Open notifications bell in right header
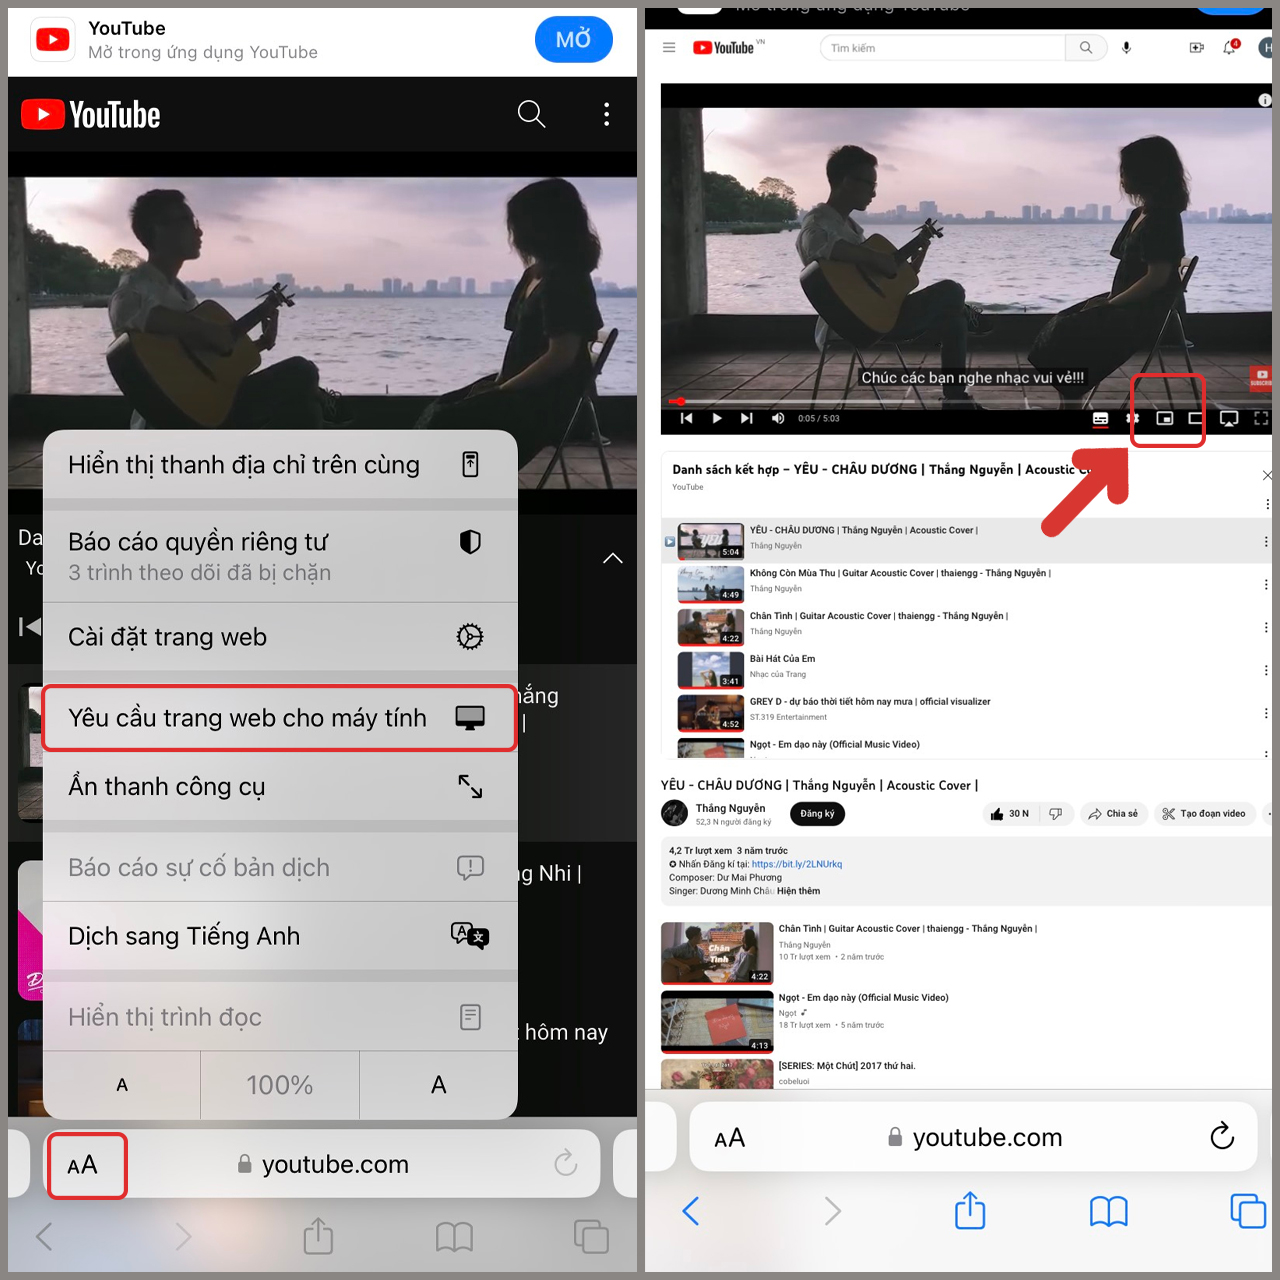The height and width of the screenshot is (1280, 1280). tap(1229, 48)
